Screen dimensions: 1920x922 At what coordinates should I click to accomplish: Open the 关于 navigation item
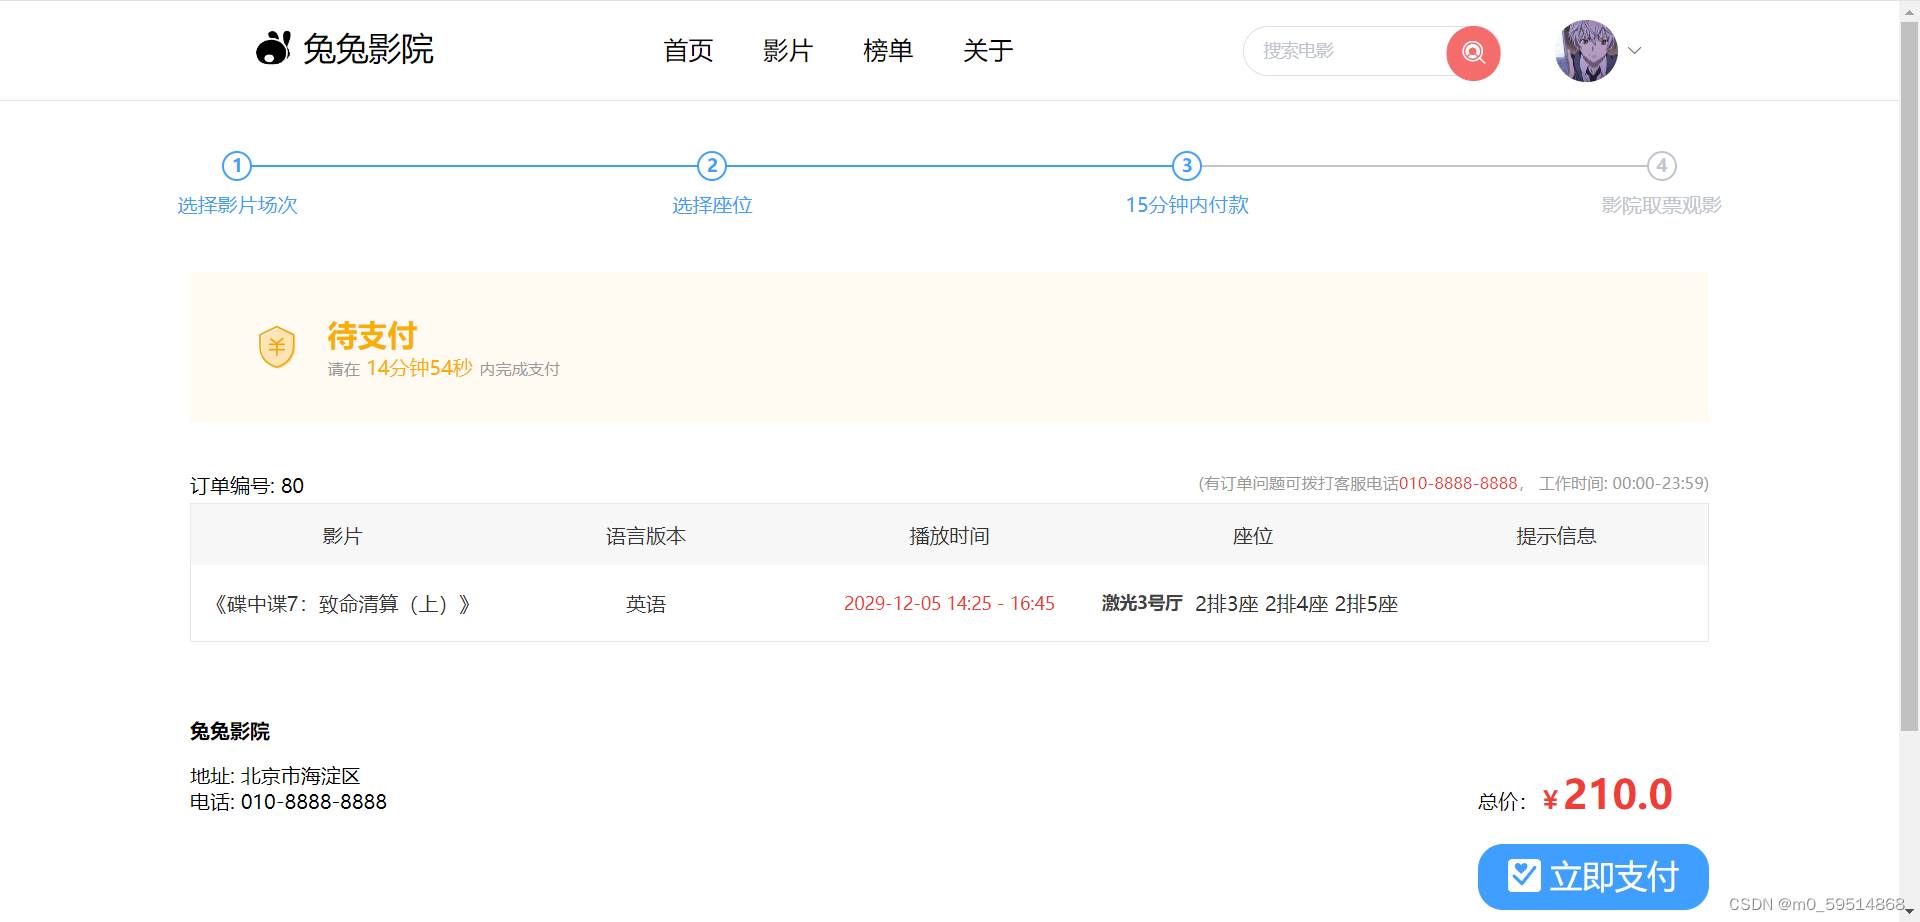987,50
